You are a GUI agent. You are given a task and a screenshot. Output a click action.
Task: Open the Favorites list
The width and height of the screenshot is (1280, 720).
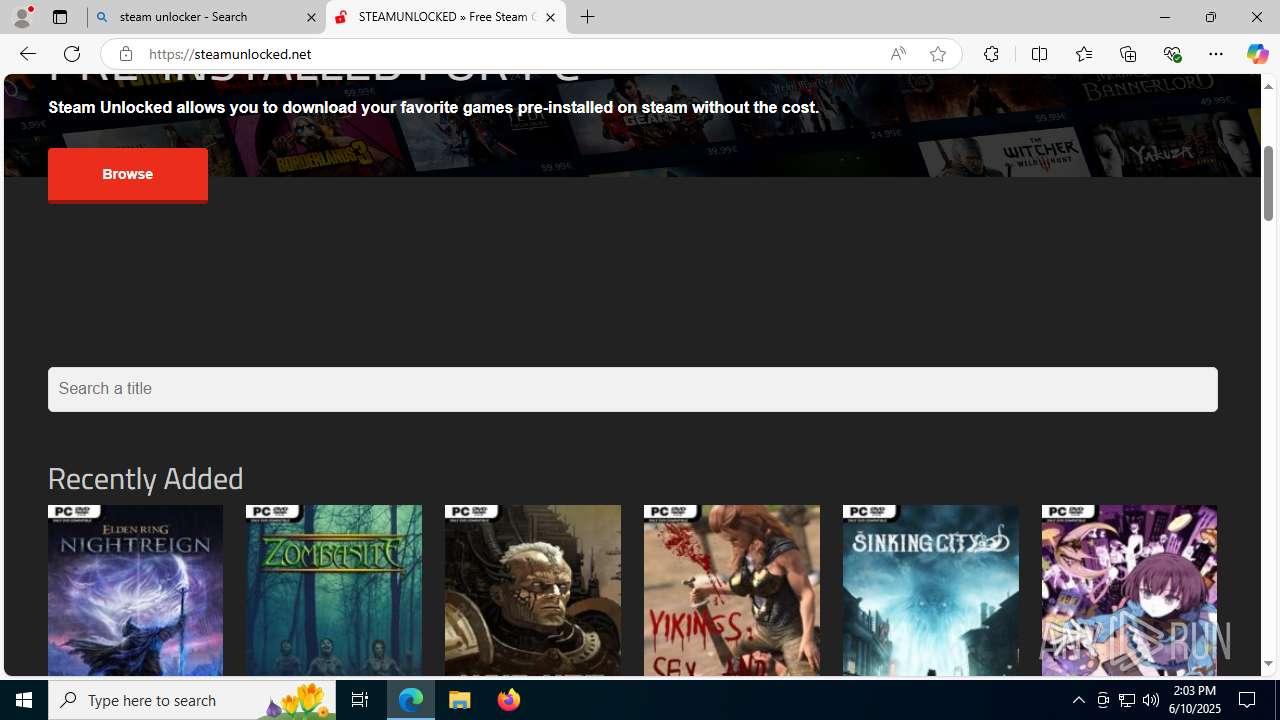coord(1083,54)
